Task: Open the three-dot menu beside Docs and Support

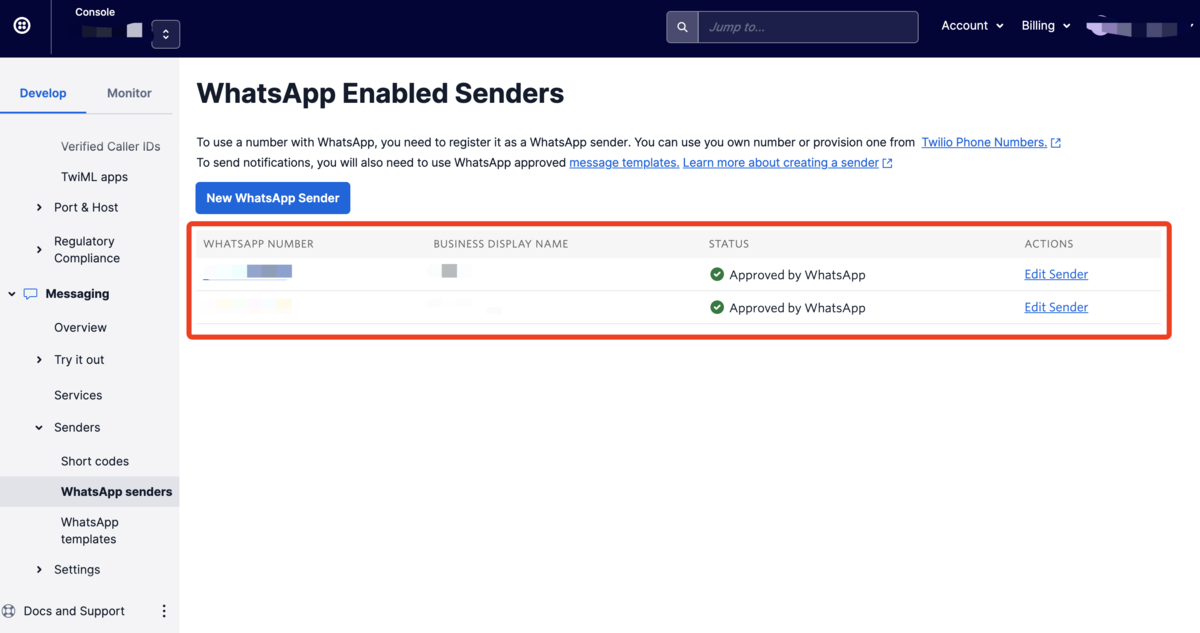Action: (x=164, y=611)
